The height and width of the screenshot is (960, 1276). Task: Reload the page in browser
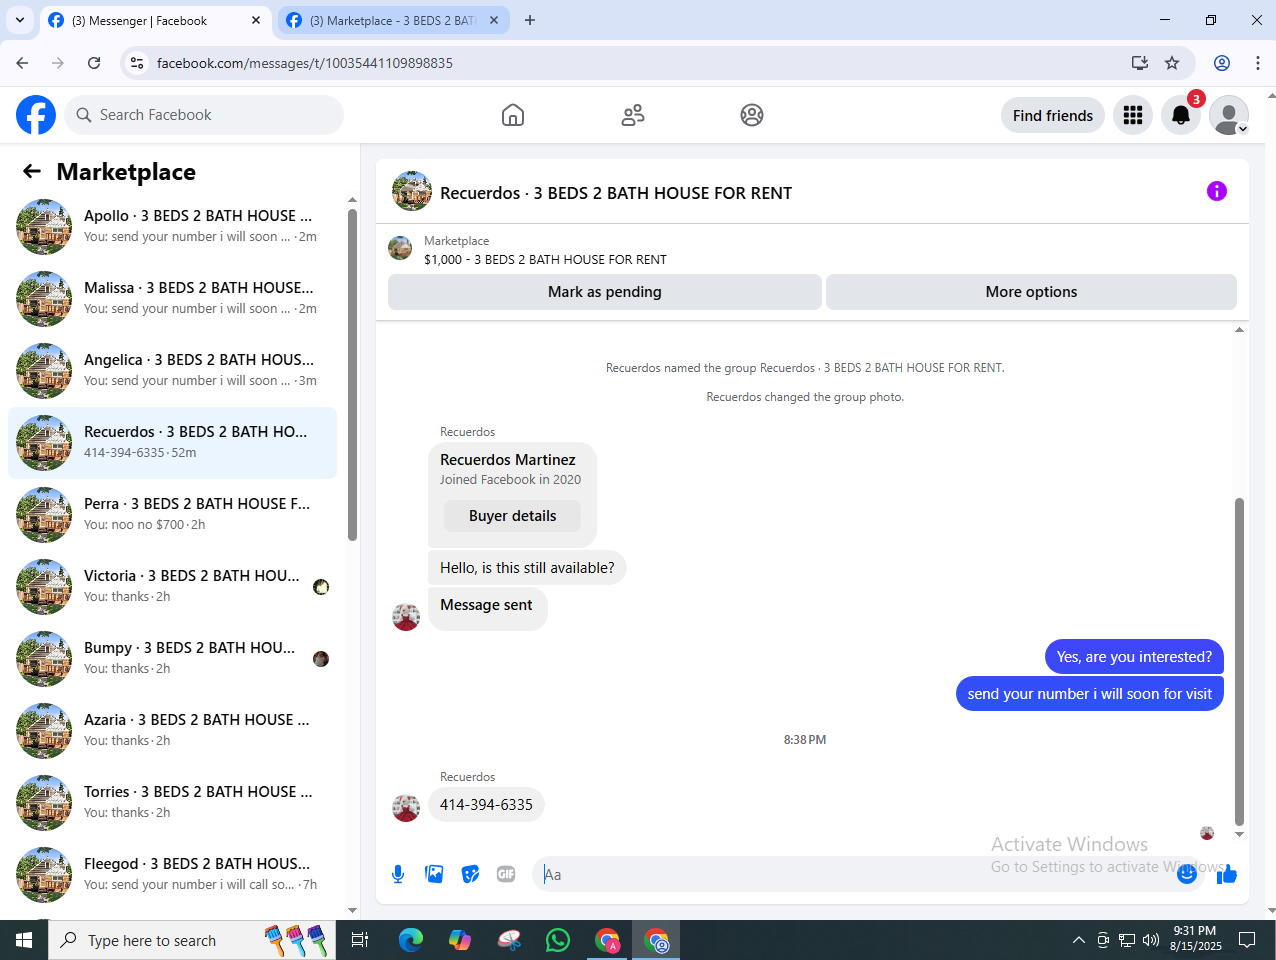pos(94,63)
